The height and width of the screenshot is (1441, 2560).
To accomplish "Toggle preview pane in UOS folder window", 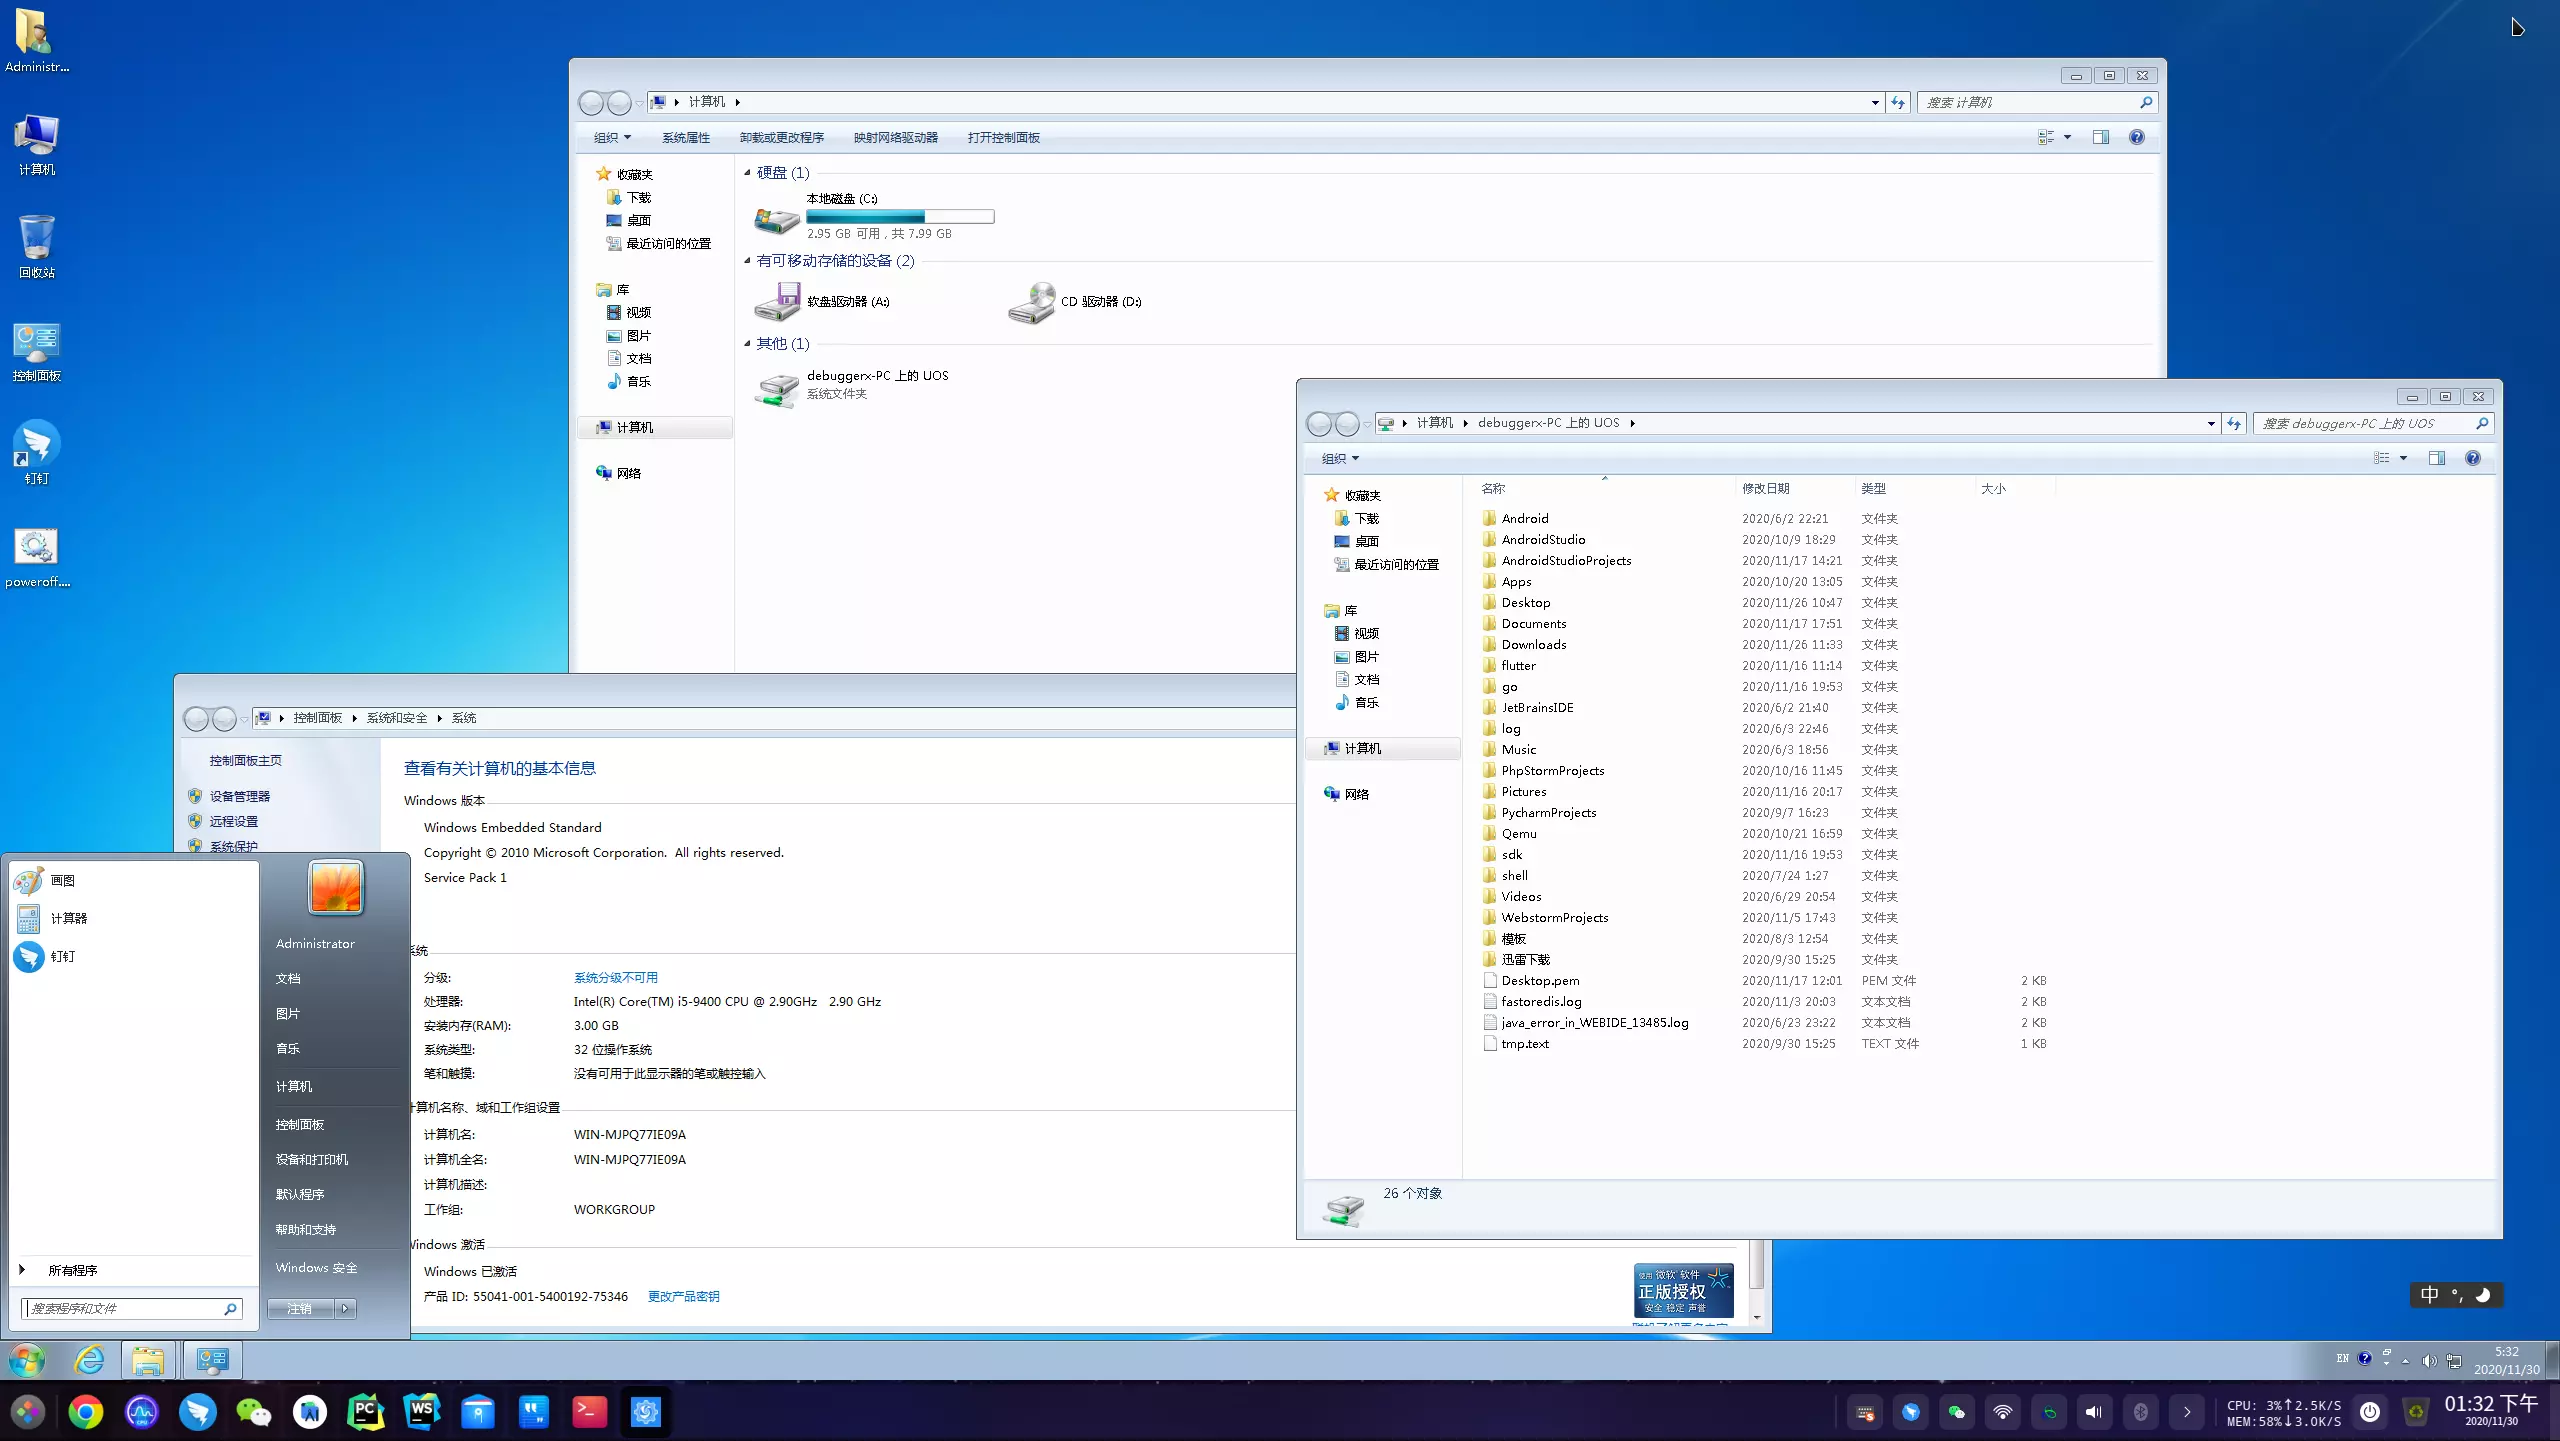I will [x=2437, y=458].
